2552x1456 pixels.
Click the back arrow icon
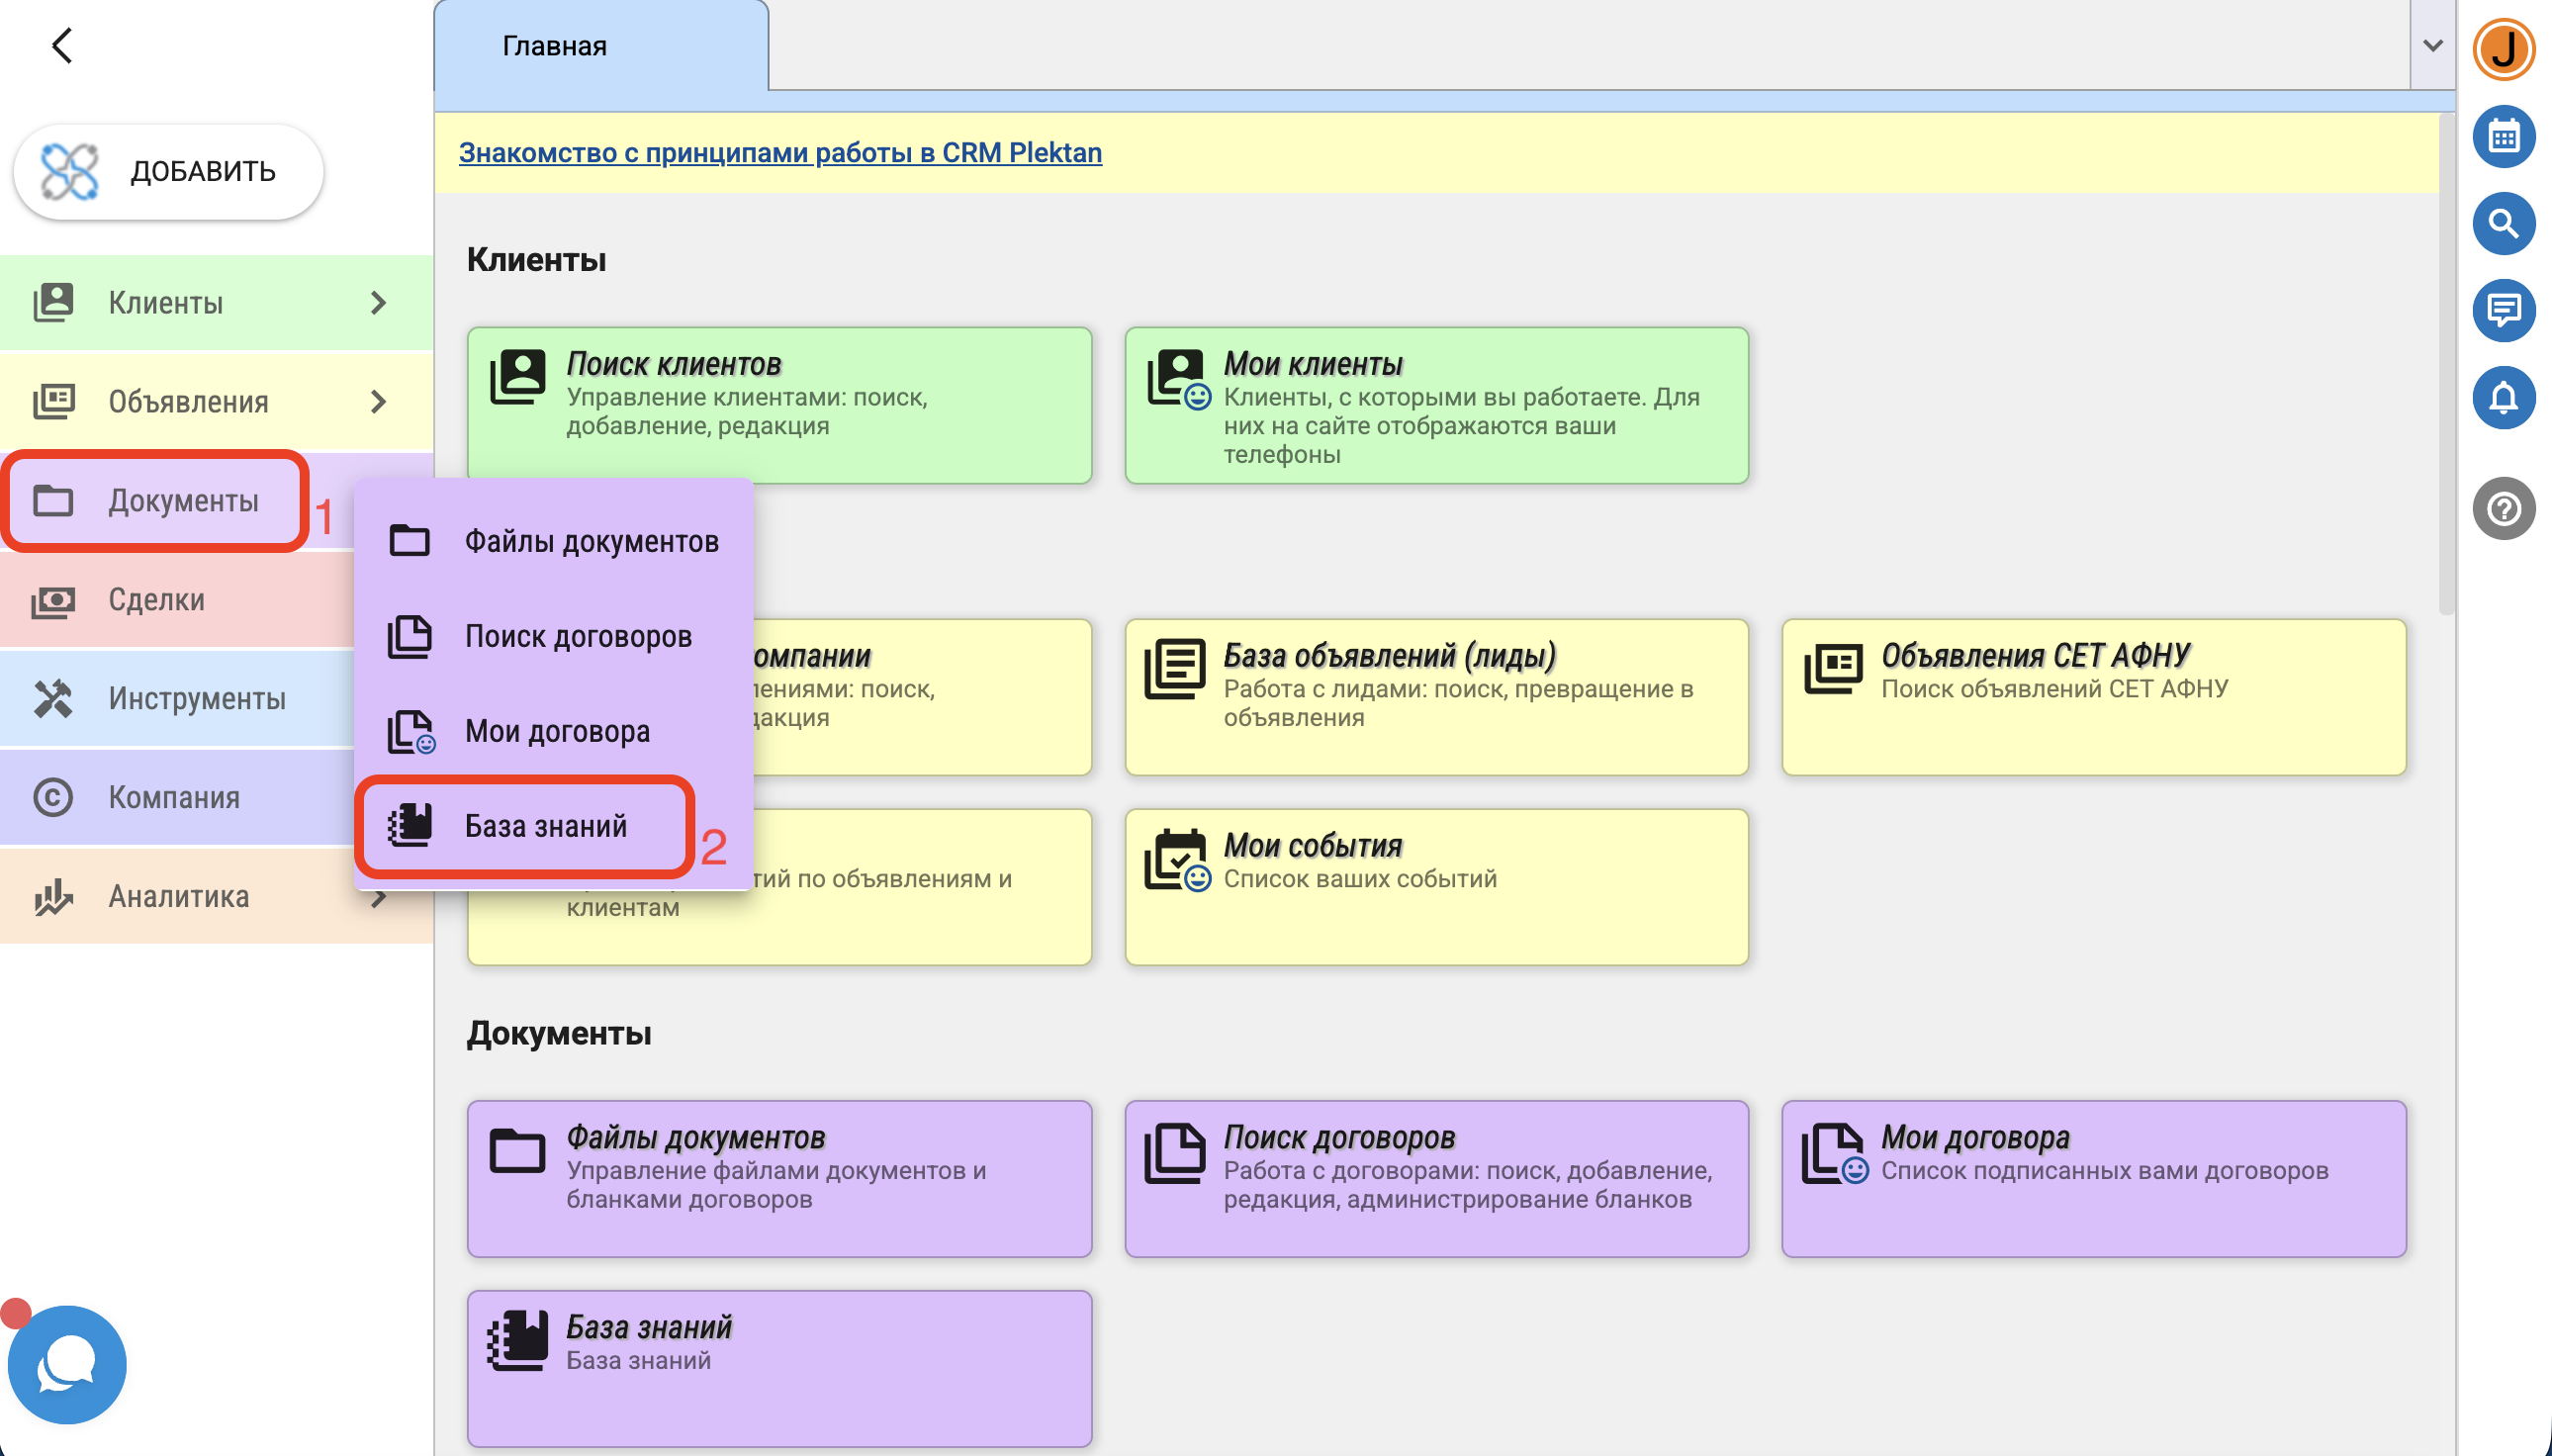click(62, 45)
